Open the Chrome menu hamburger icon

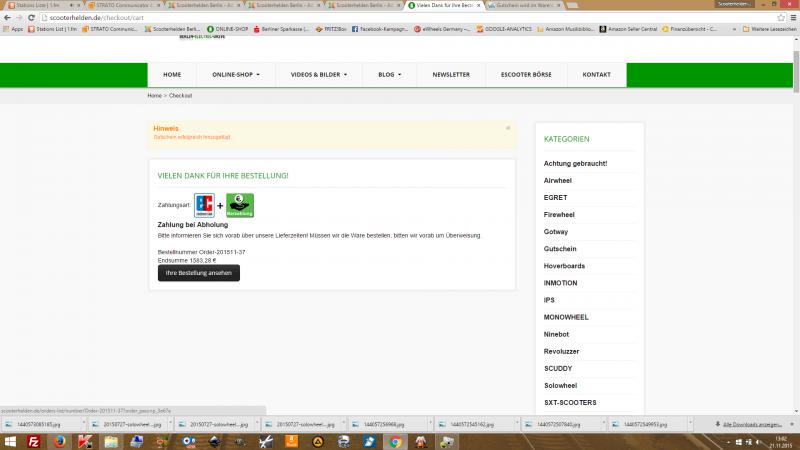793,17
